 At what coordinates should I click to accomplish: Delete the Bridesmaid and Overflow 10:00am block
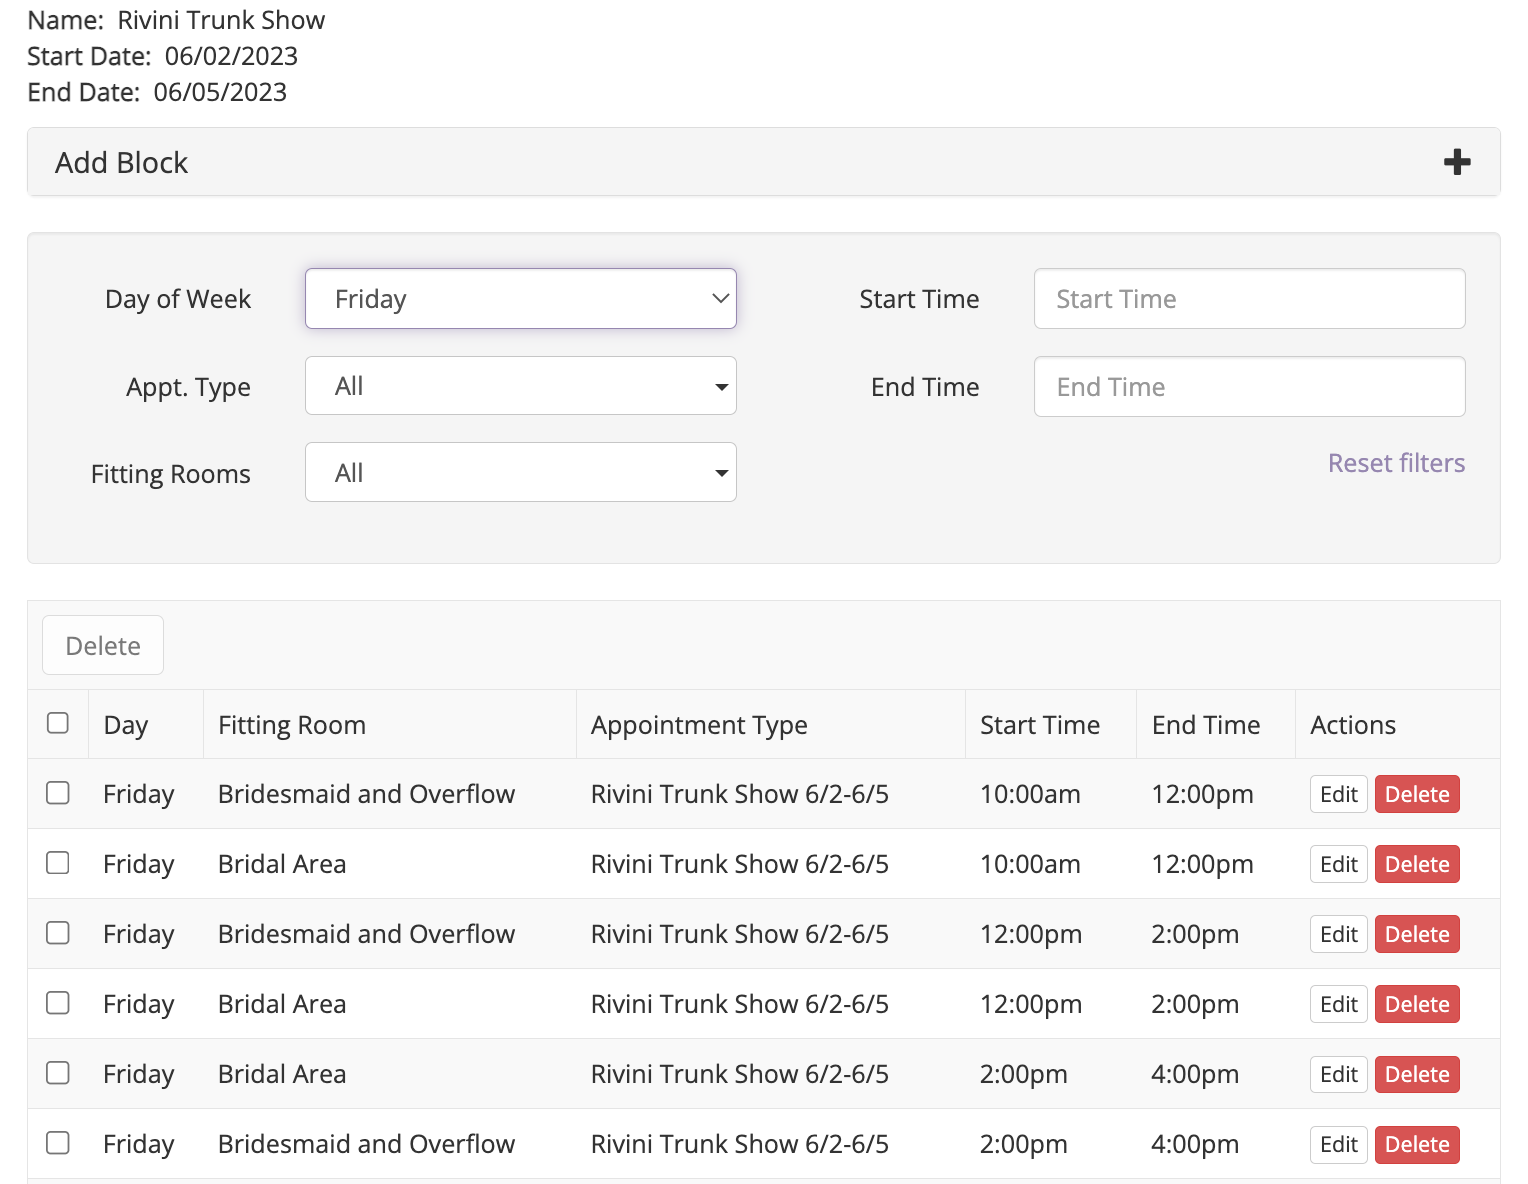pos(1417,794)
